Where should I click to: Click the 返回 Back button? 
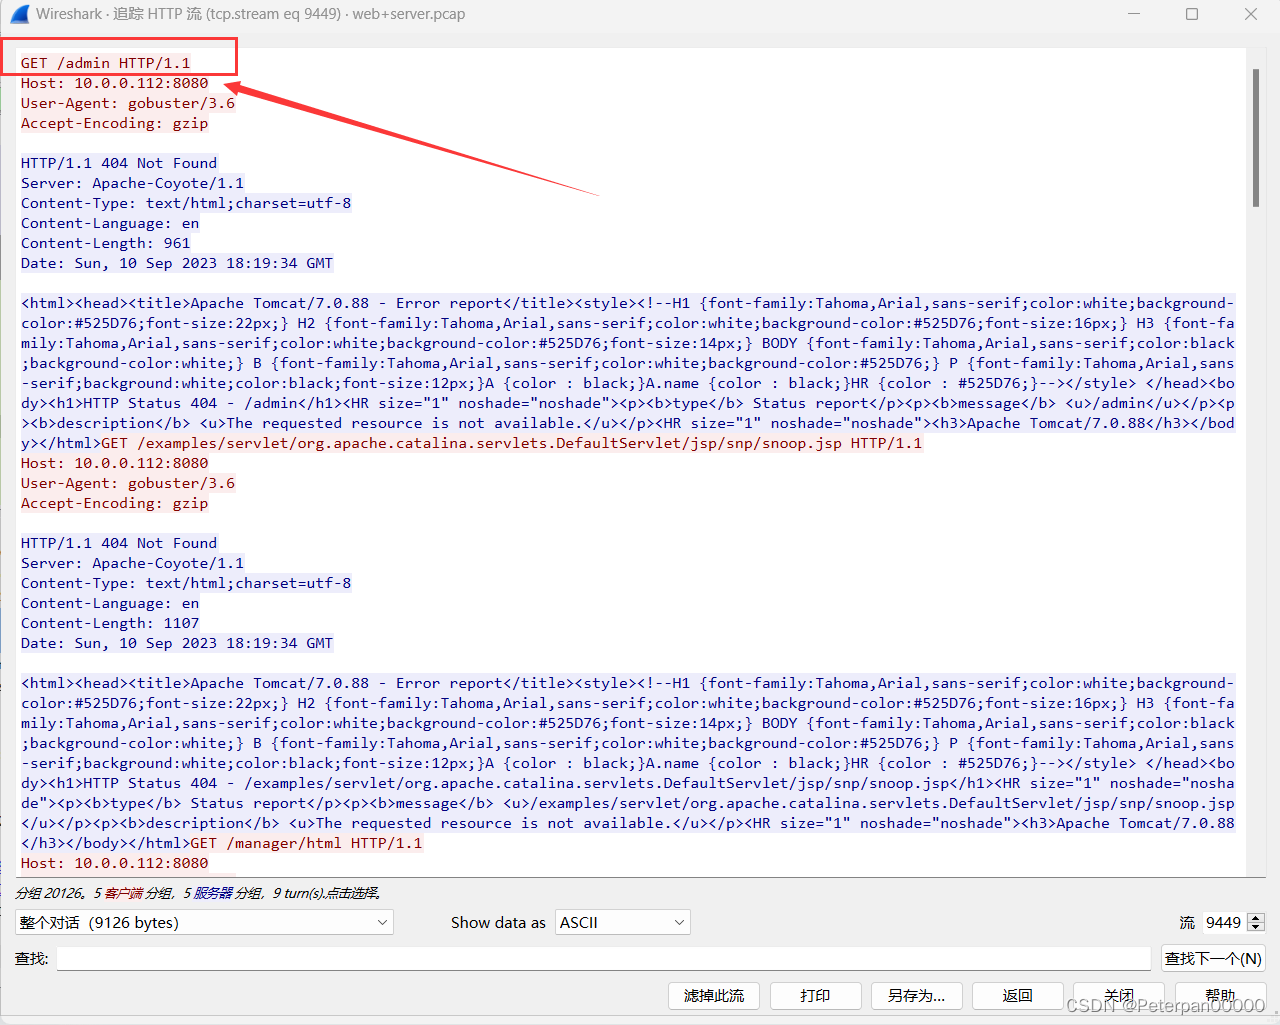point(1017,996)
